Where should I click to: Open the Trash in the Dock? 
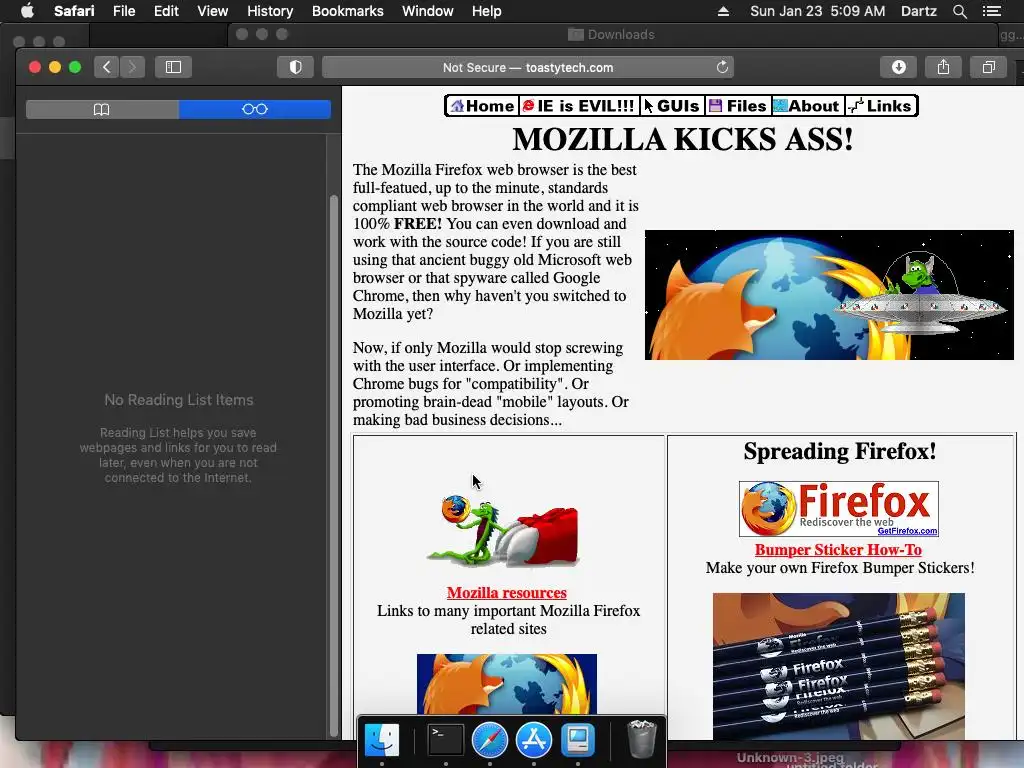[641, 739]
